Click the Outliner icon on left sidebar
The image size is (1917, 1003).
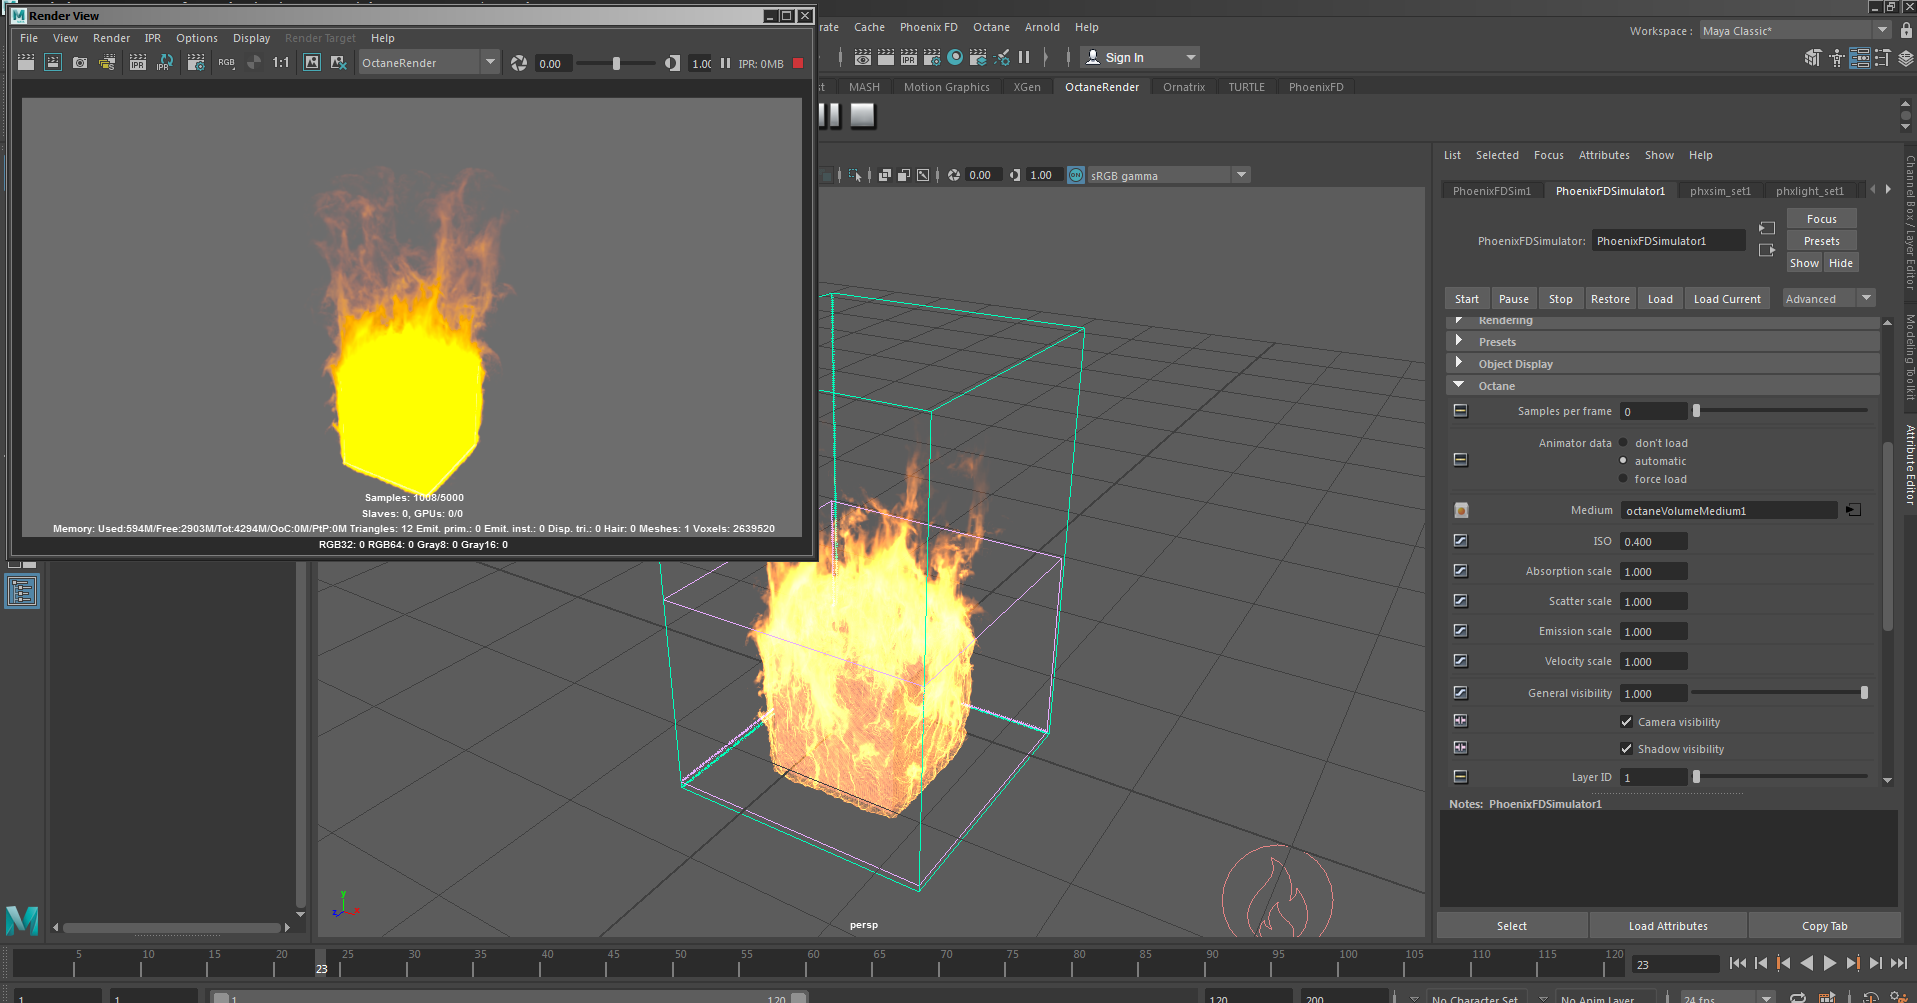[x=22, y=591]
